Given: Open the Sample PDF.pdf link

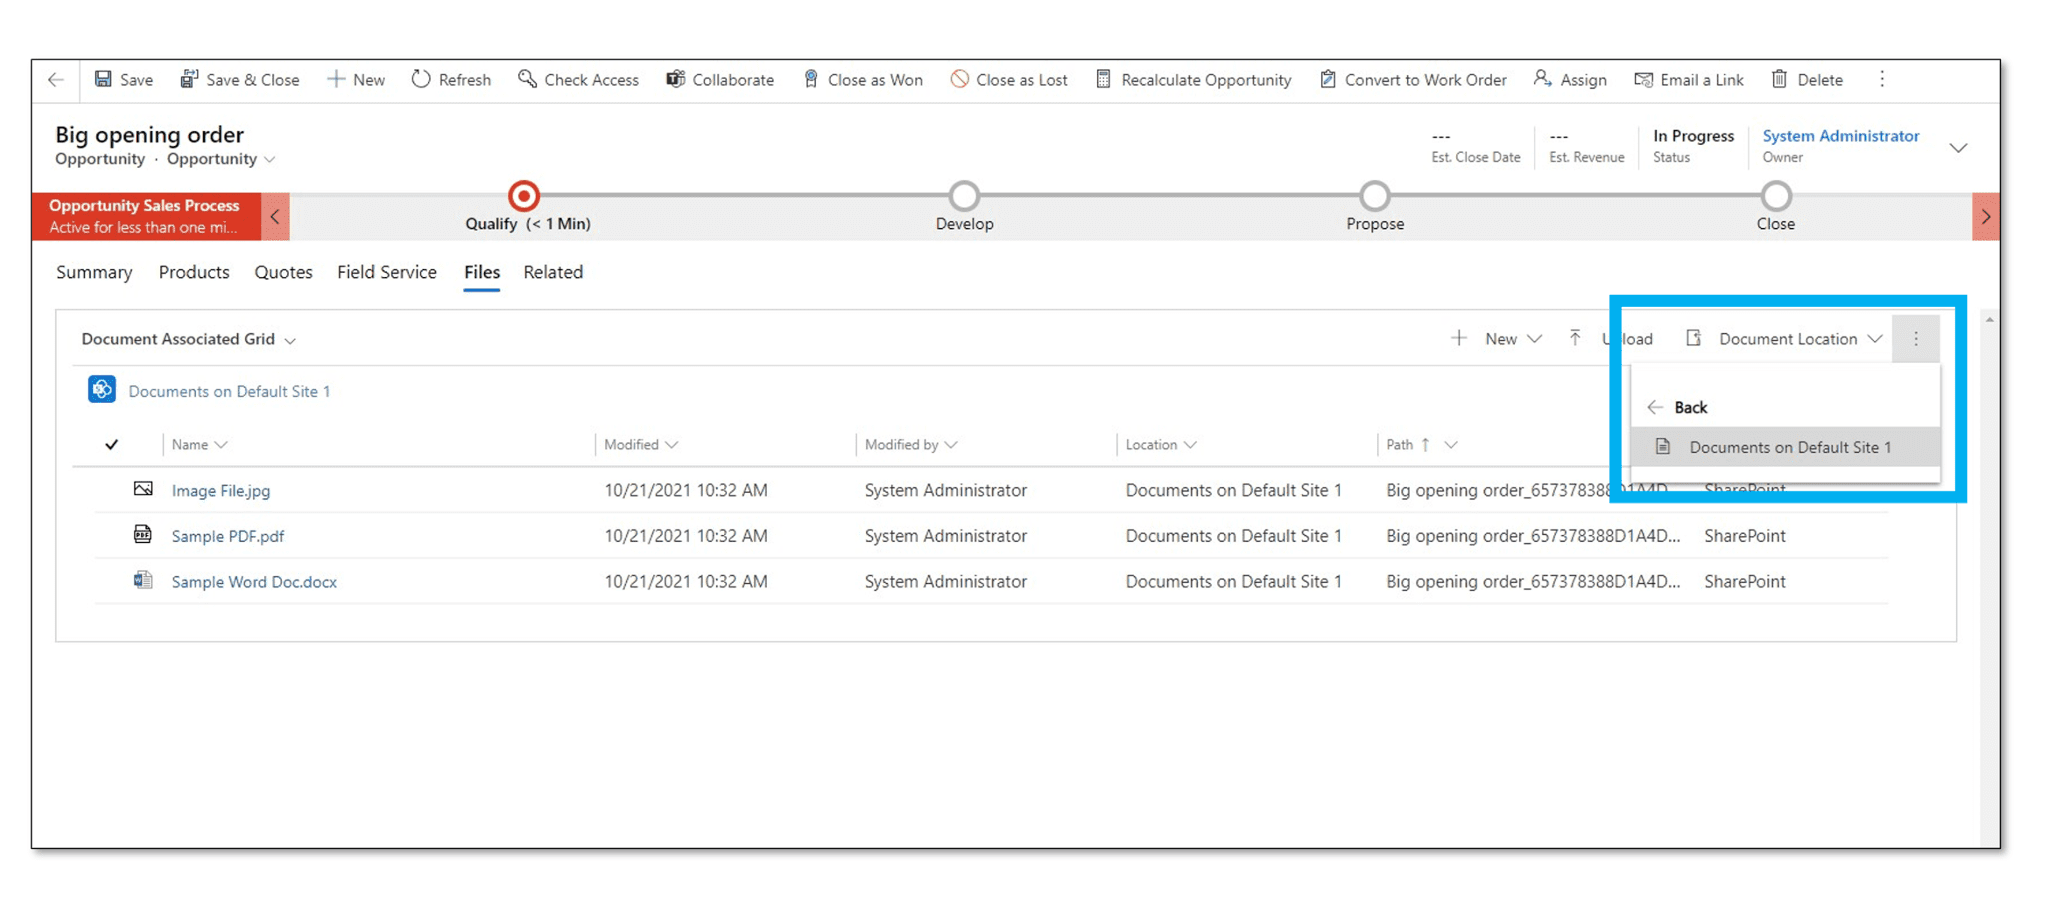Looking at the screenshot, I should click(x=228, y=536).
